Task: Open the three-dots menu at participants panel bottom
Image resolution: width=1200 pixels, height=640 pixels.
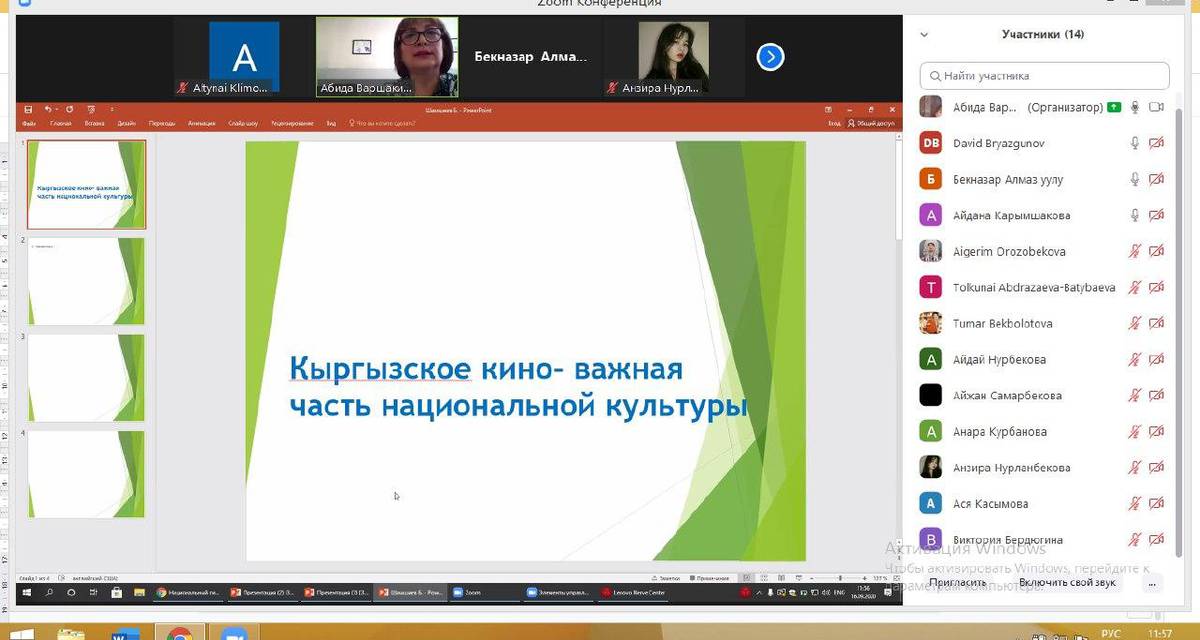Action: pyautogui.click(x=1155, y=582)
